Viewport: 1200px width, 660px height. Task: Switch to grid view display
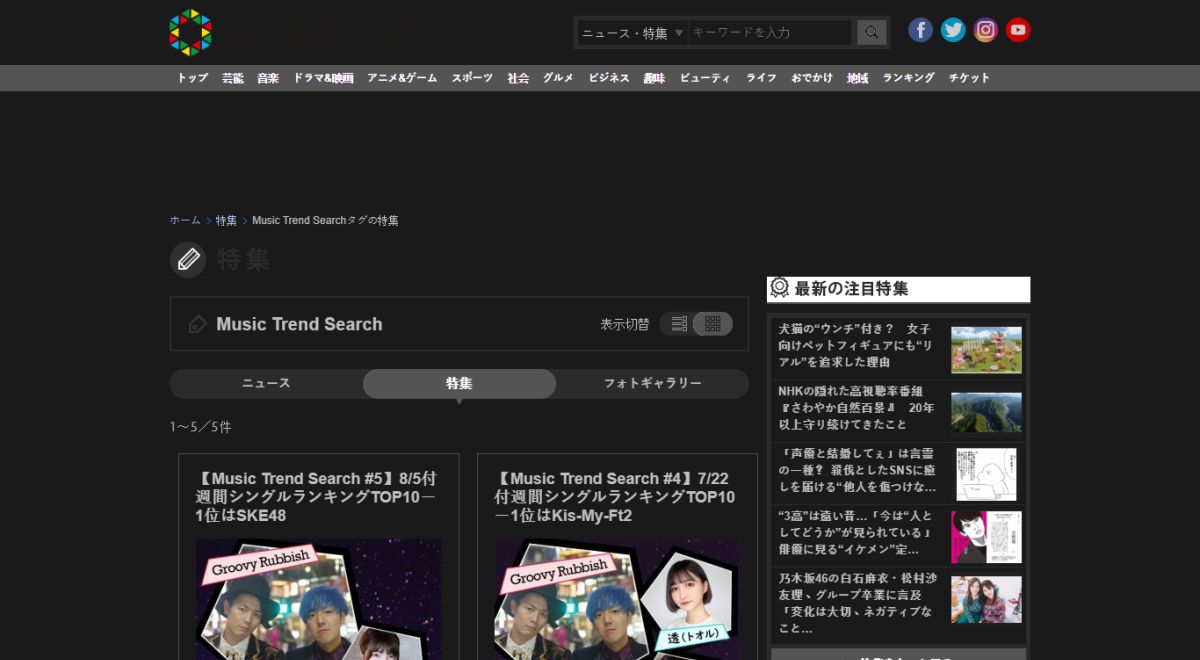713,324
